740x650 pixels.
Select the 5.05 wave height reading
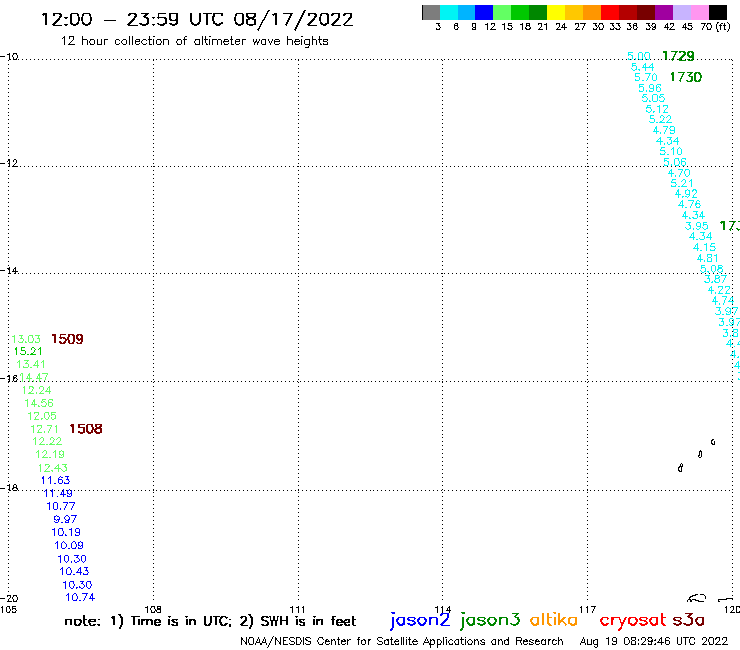click(x=653, y=98)
